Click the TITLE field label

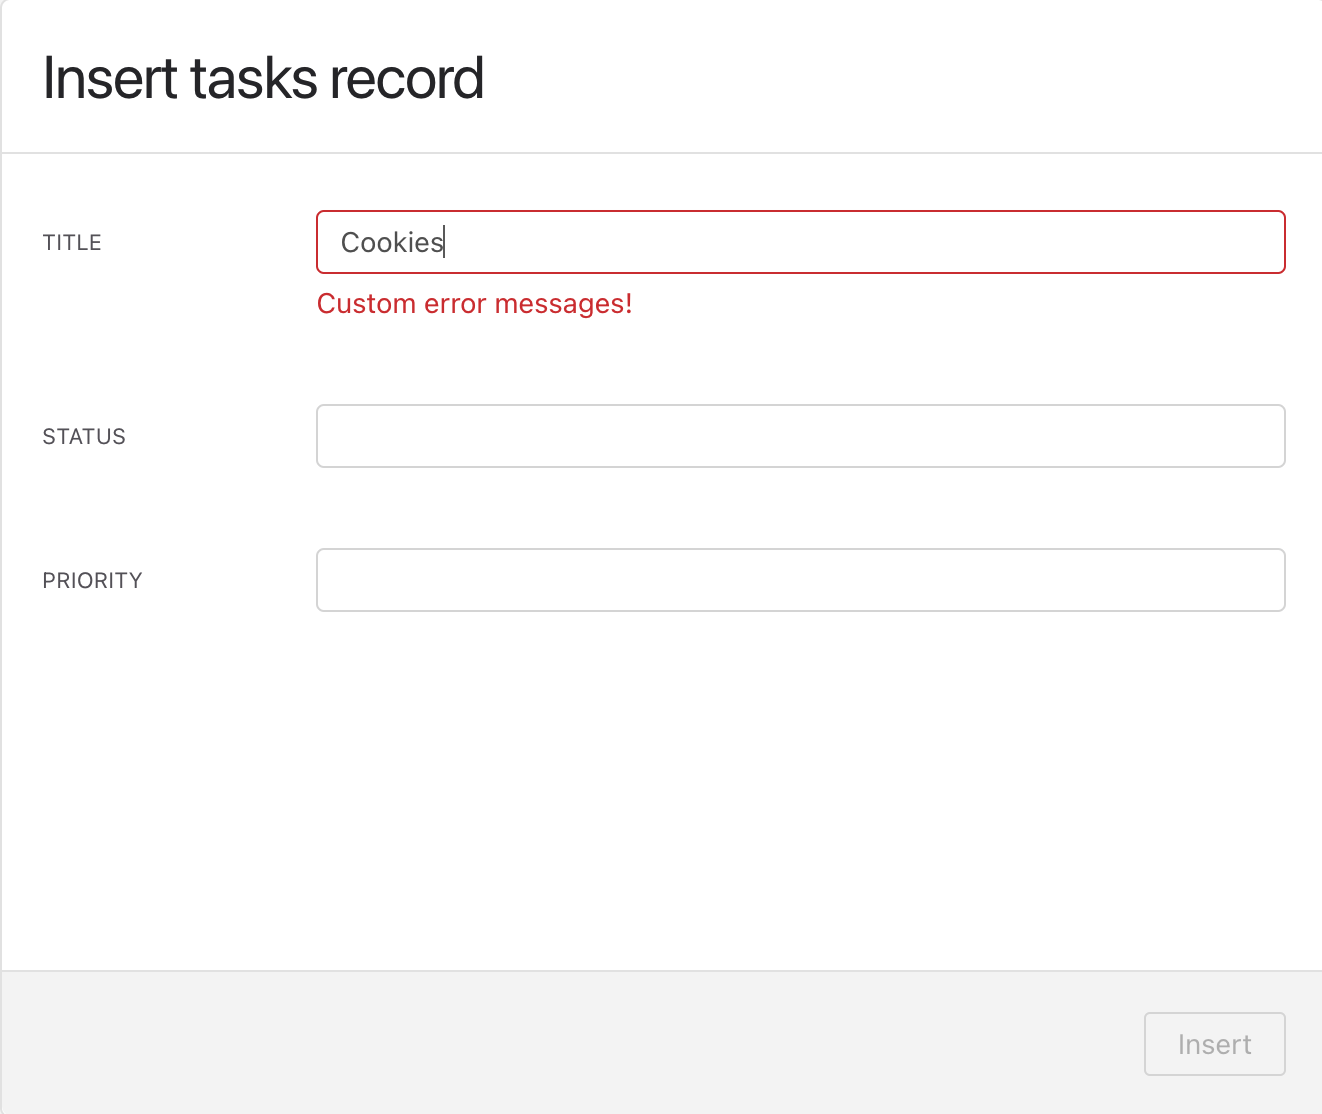pyautogui.click(x=72, y=243)
